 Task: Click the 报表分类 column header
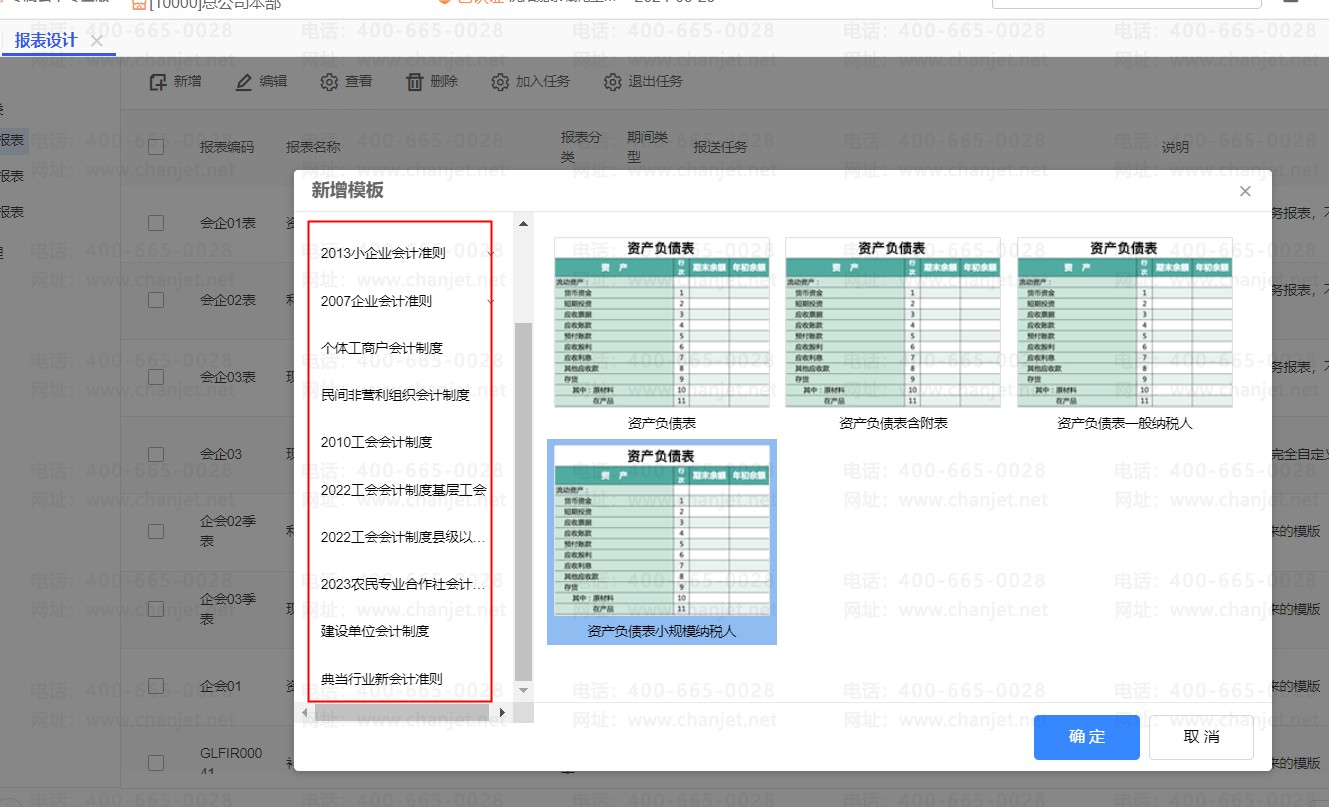coord(581,147)
